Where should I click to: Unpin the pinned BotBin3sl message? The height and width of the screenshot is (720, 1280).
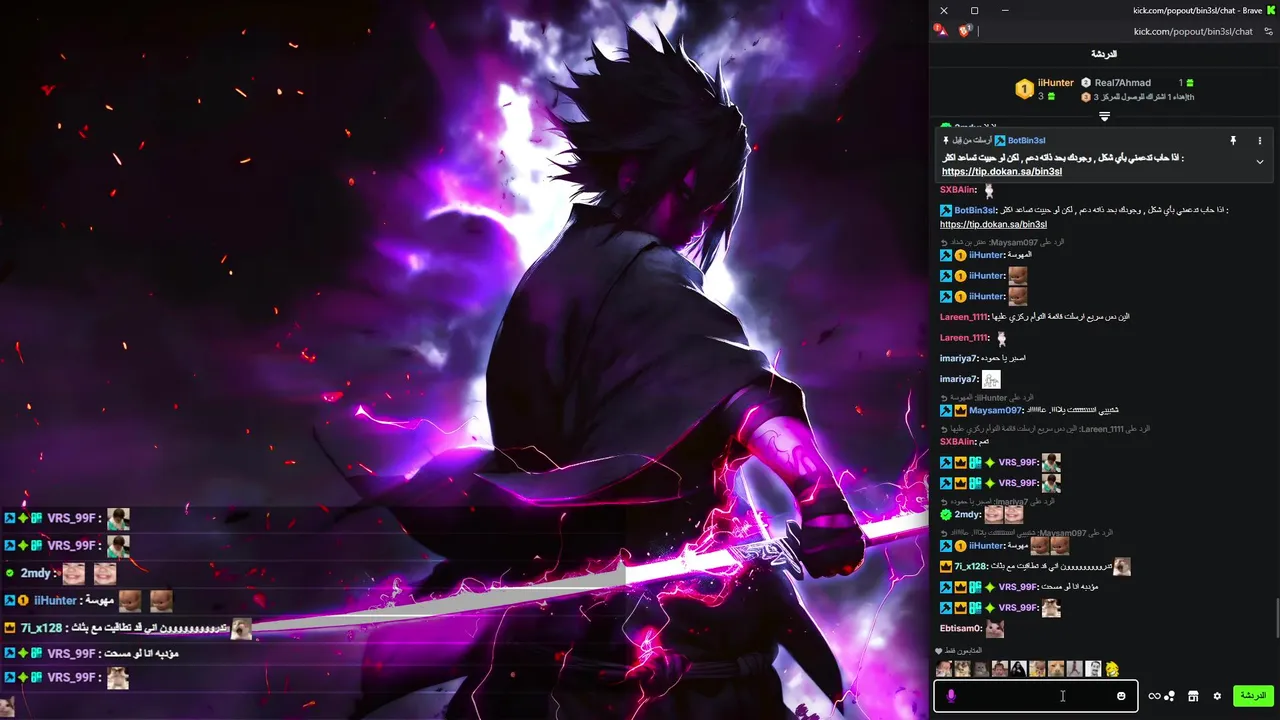click(x=1233, y=141)
